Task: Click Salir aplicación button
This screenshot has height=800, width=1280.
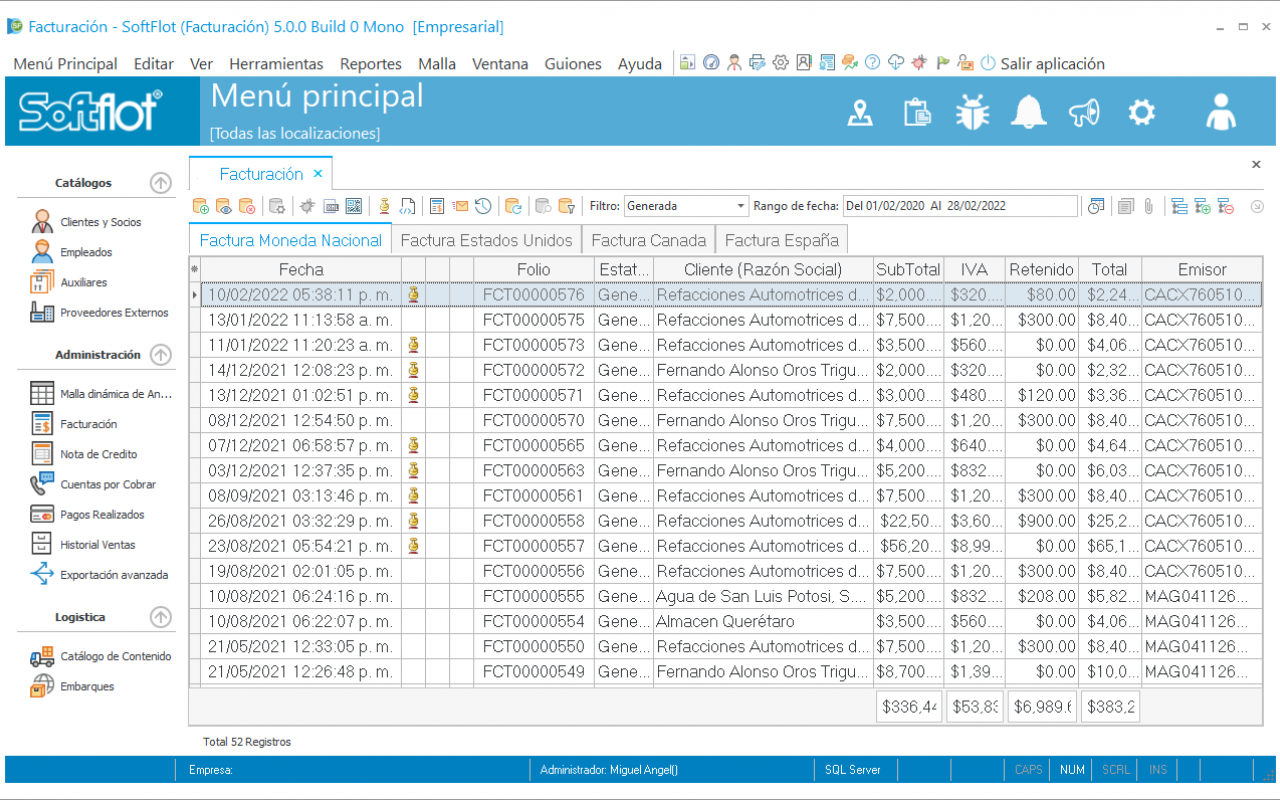Action: [1051, 64]
